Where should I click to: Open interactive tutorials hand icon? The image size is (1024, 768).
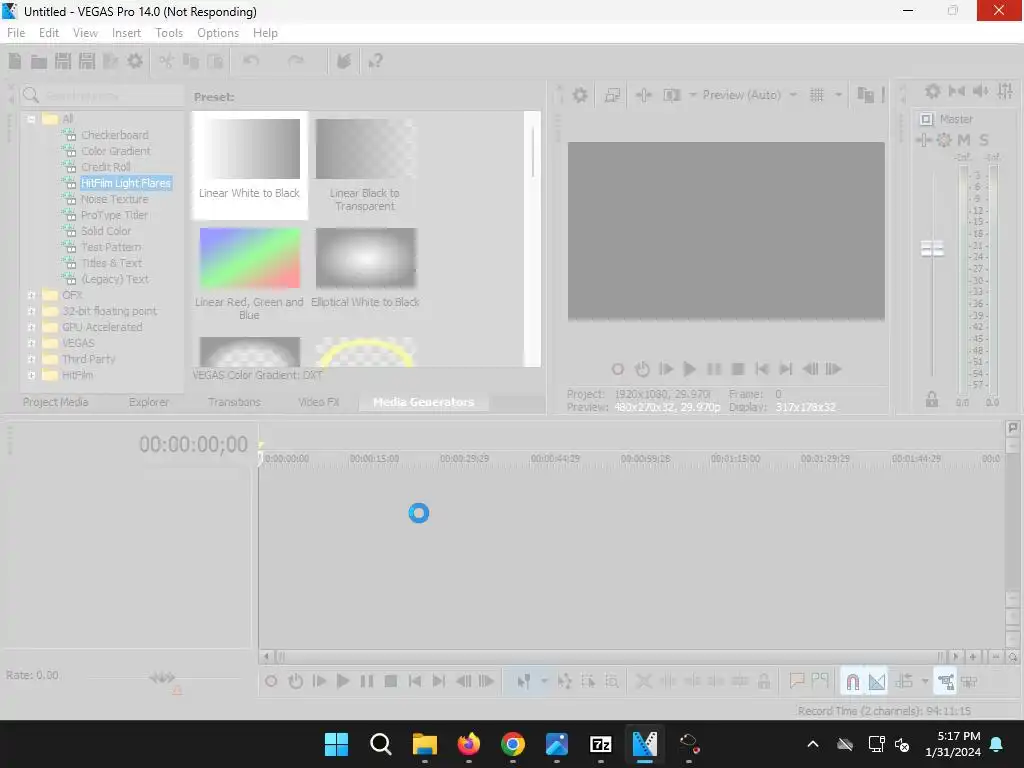(344, 61)
